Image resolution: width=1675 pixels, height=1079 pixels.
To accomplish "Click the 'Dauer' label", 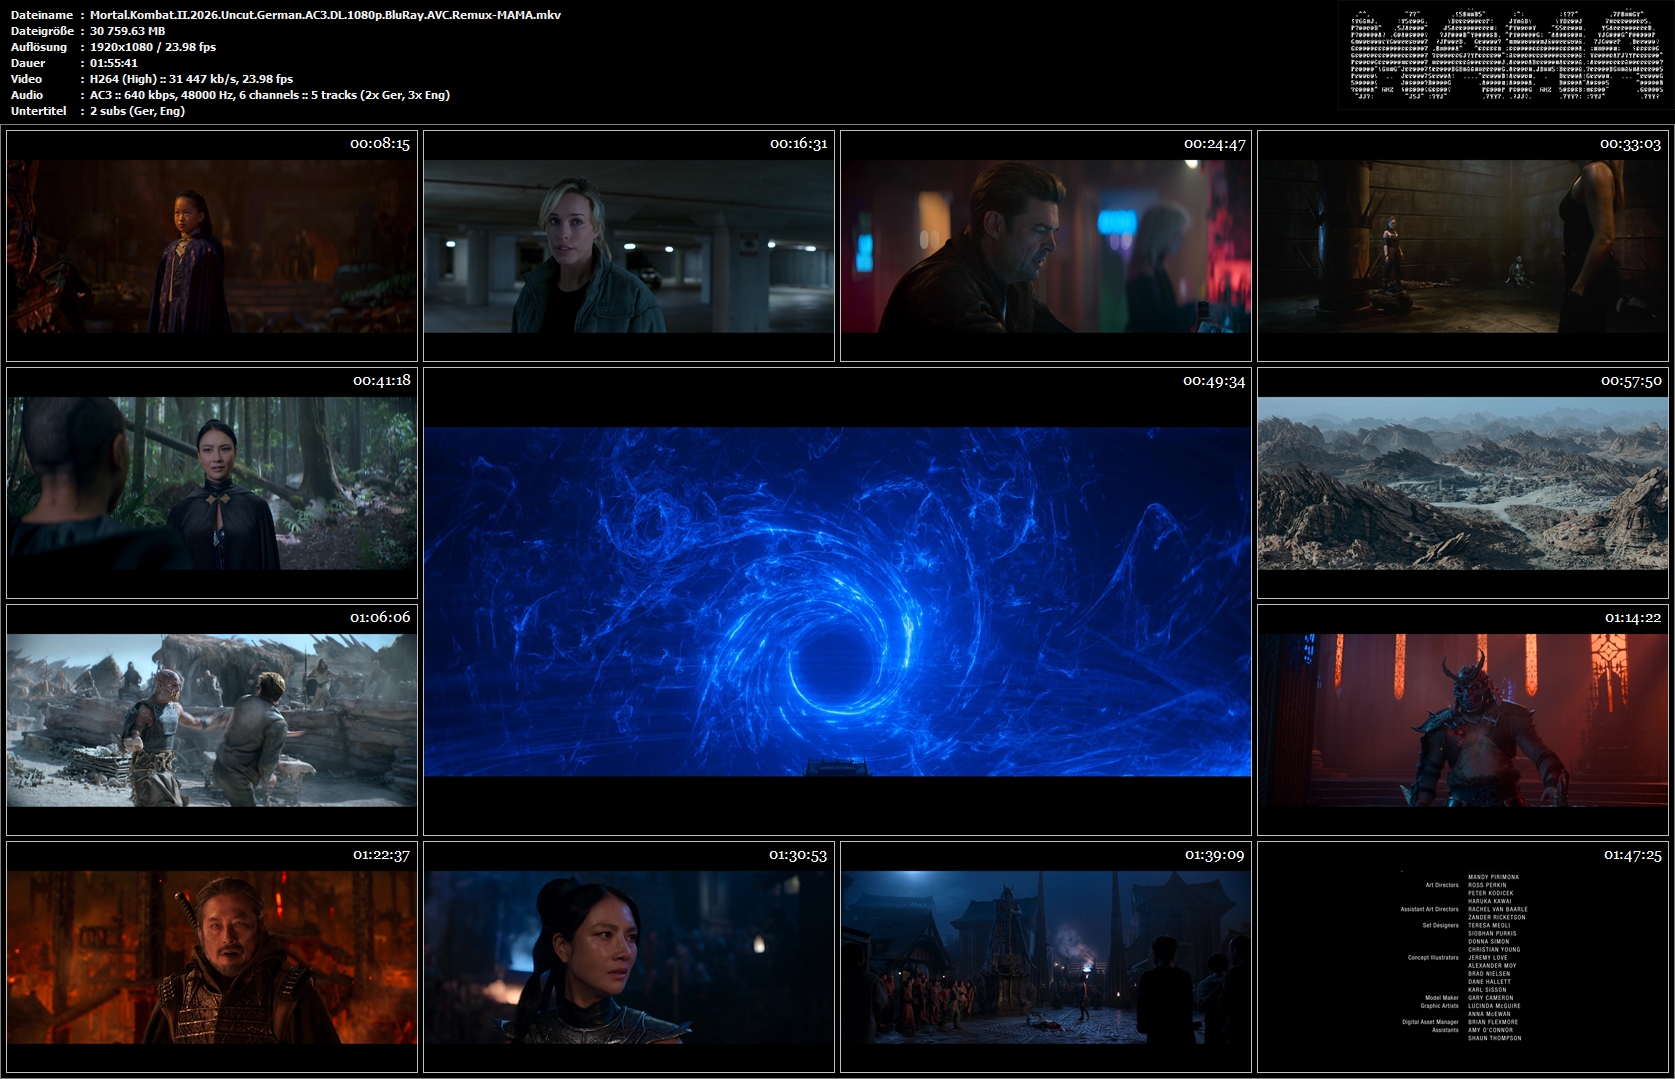I will coord(28,63).
